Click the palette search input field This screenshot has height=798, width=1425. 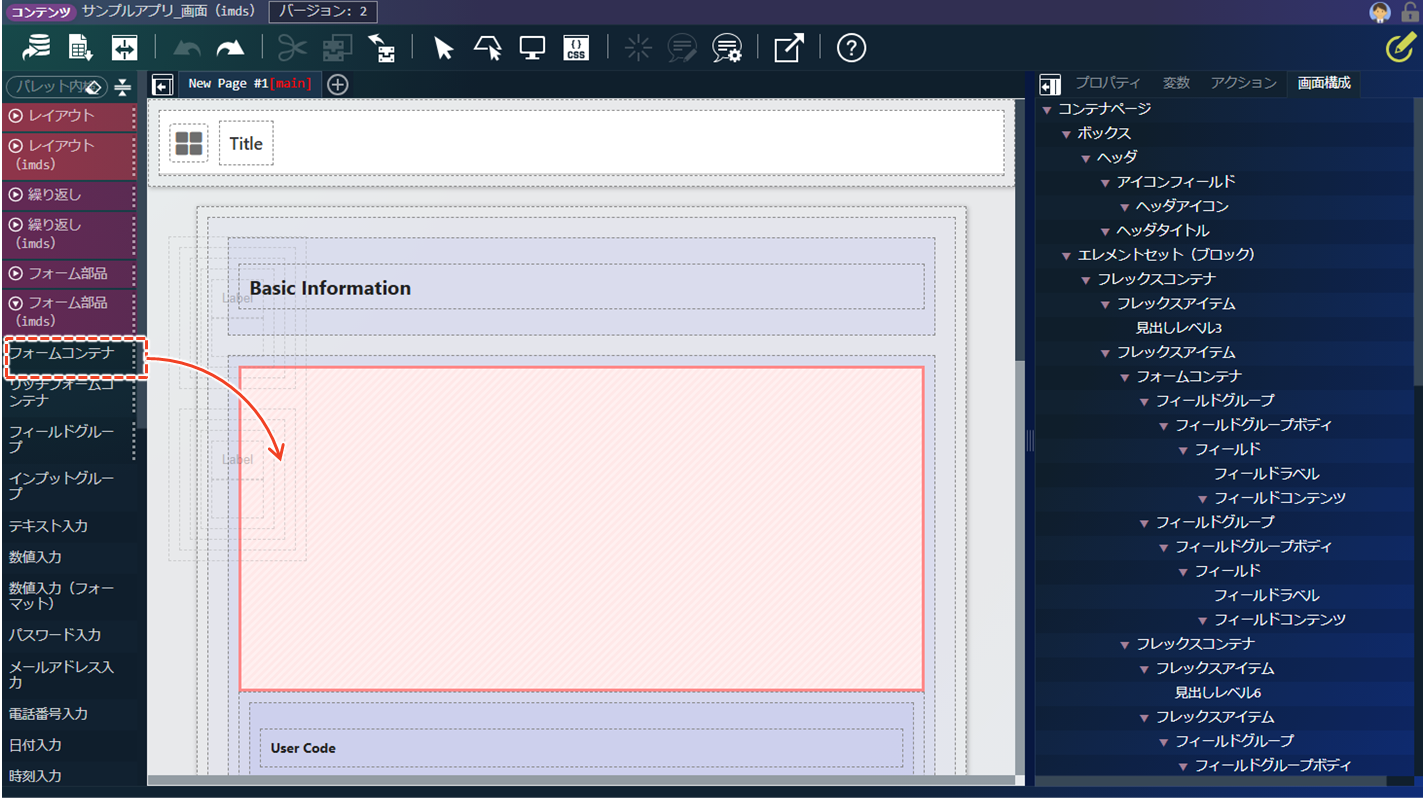(48, 87)
